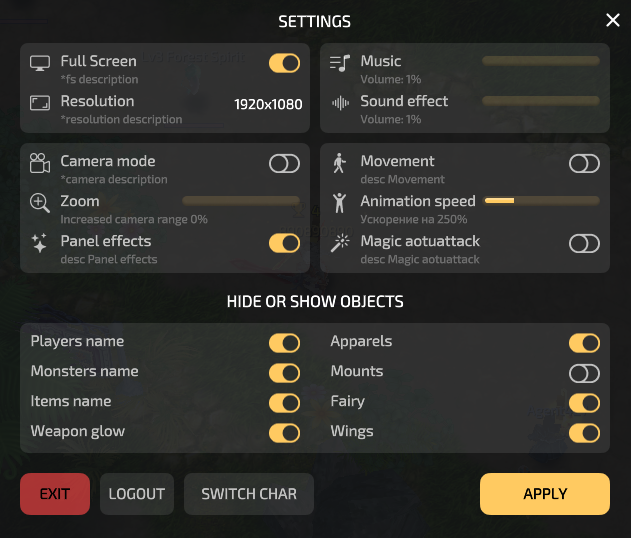Image resolution: width=631 pixels, height=538 pixels.
Task: Disable the Full Screen toggle
Action: tap(284, 63)
